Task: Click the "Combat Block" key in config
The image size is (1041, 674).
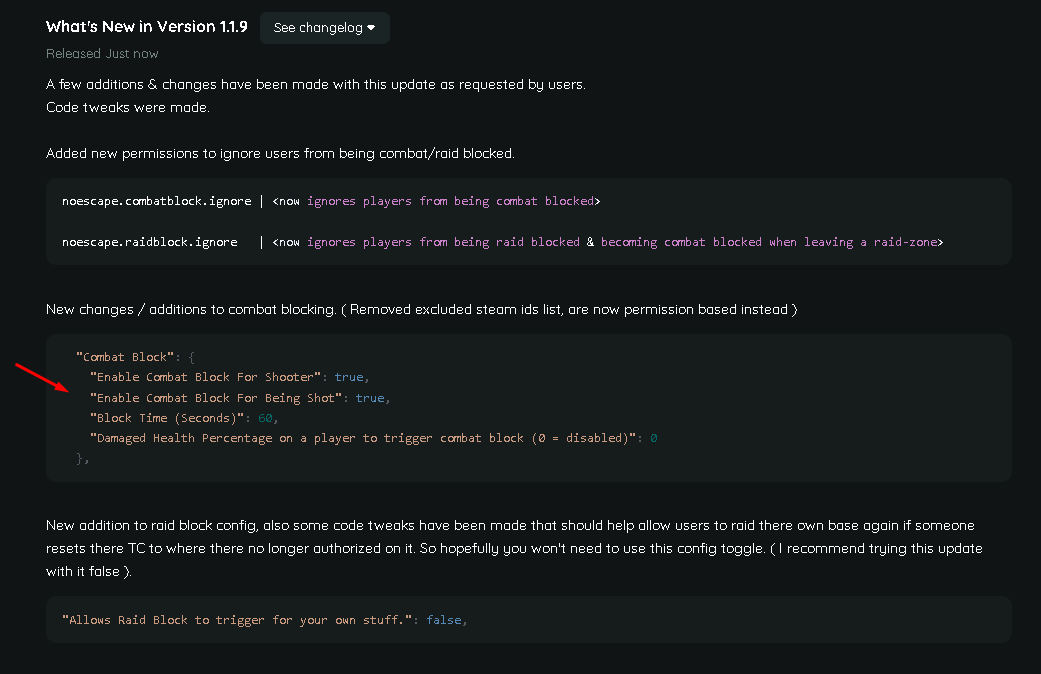Action: 124,357
